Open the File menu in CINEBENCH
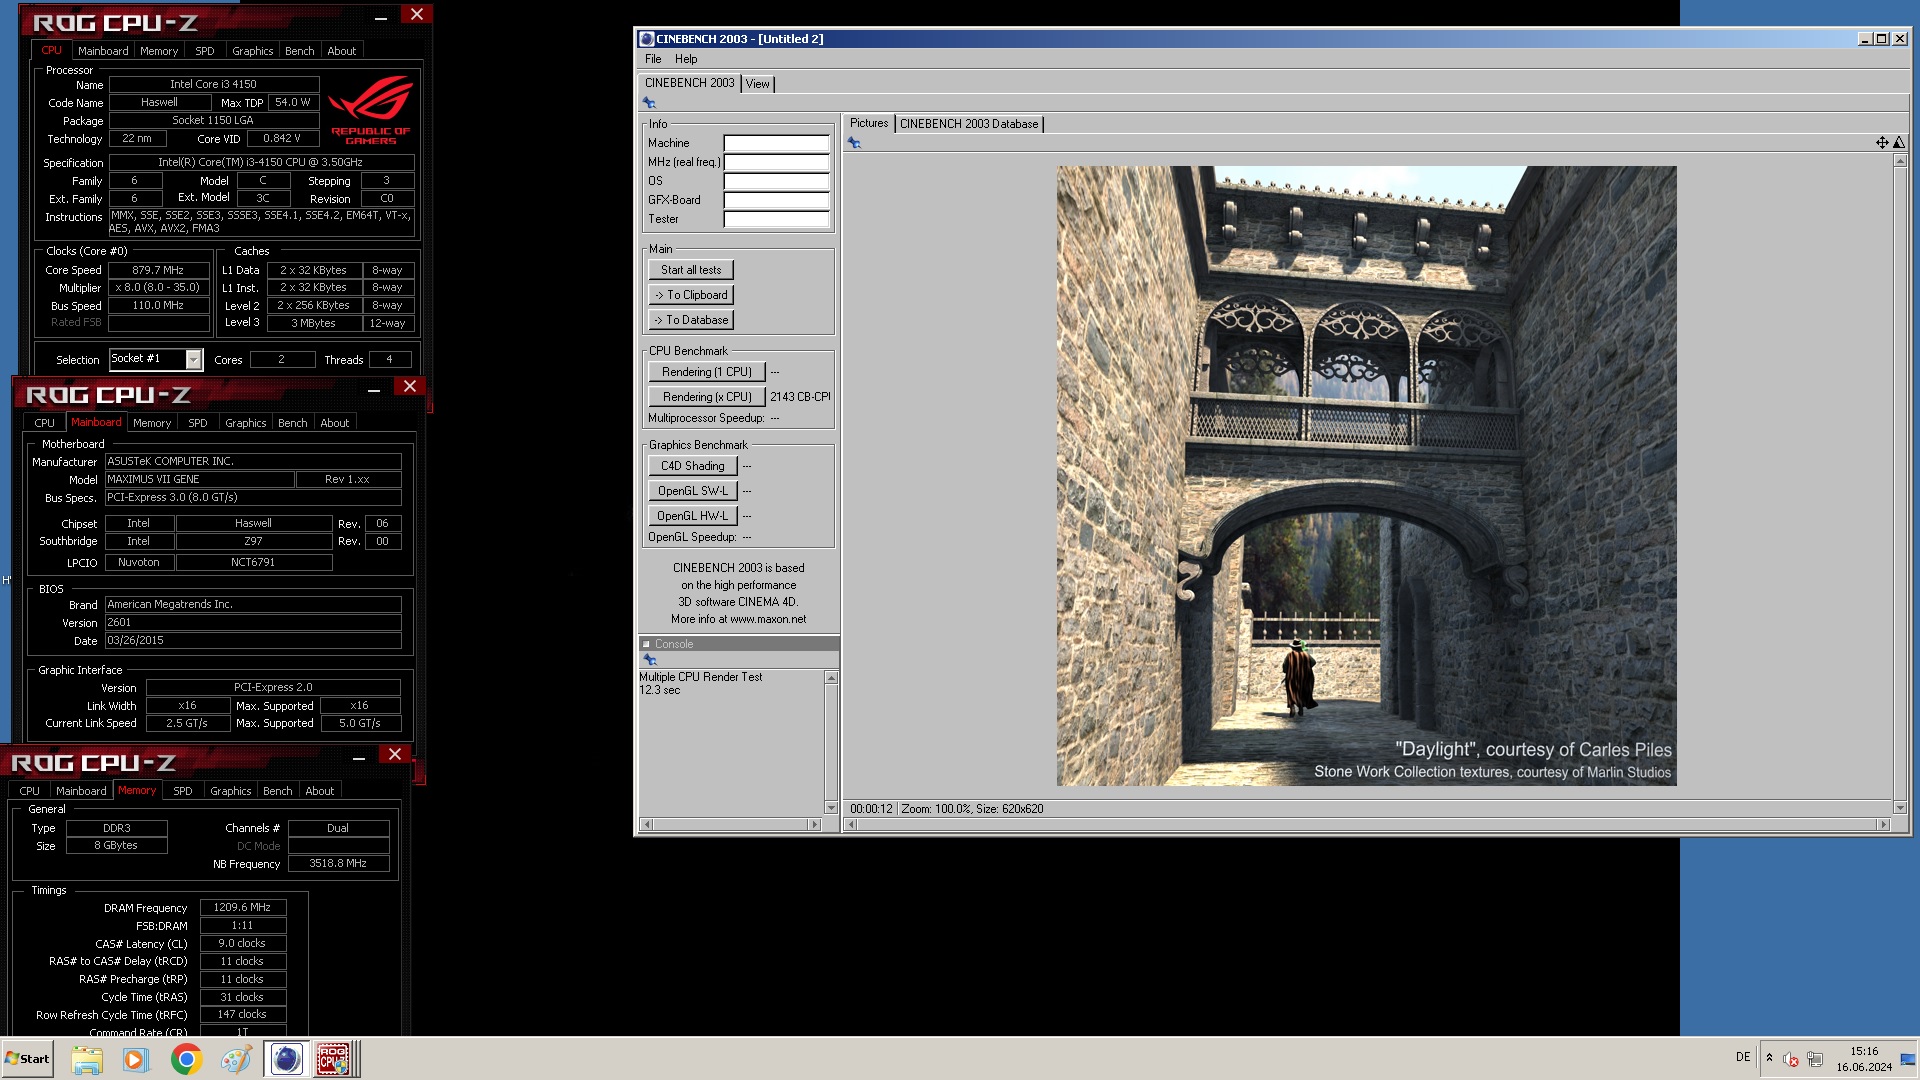Viewport: 1920px width, 1080px height. click(653, 59)
